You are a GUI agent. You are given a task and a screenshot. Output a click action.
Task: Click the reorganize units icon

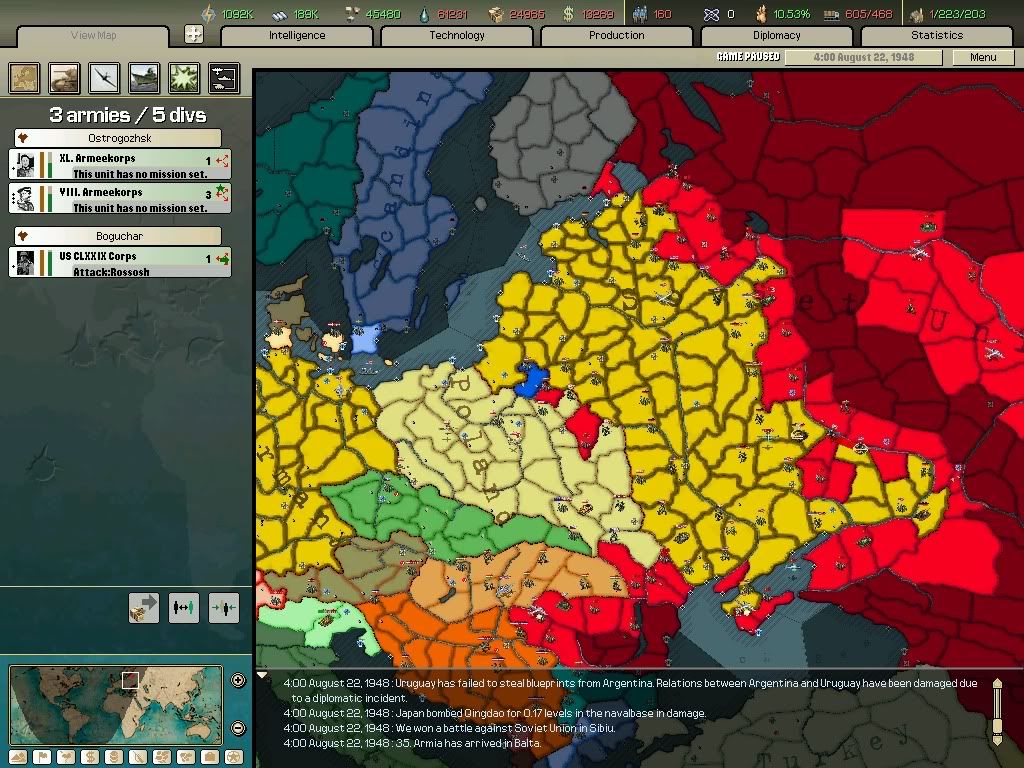point(184,608)
